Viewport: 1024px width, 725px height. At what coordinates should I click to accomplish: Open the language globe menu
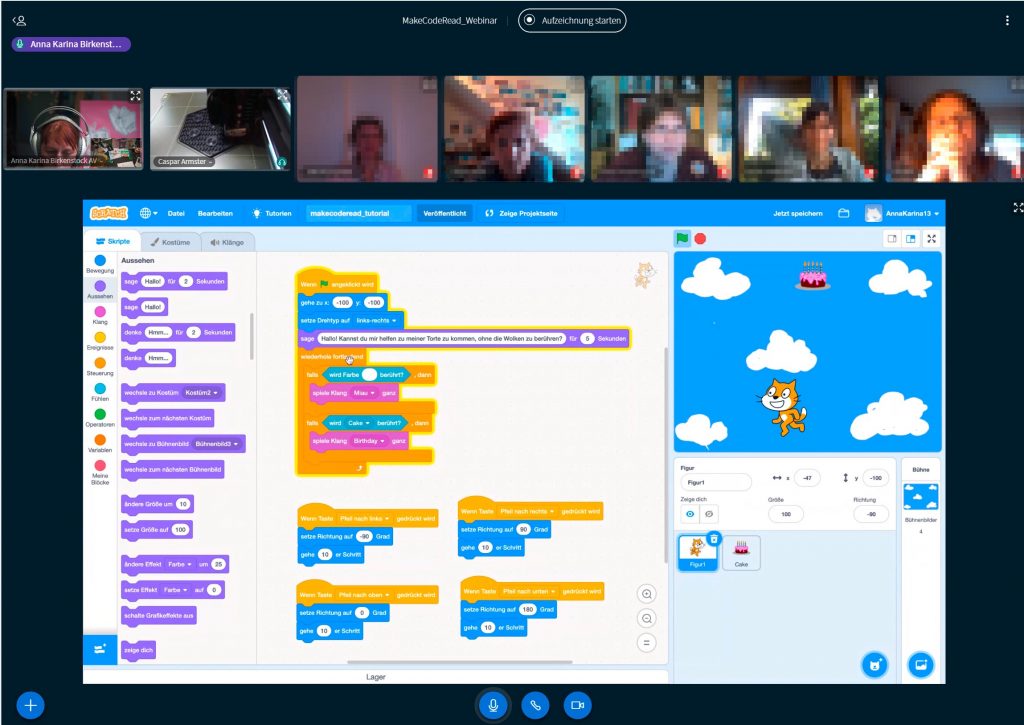[148, 213]
